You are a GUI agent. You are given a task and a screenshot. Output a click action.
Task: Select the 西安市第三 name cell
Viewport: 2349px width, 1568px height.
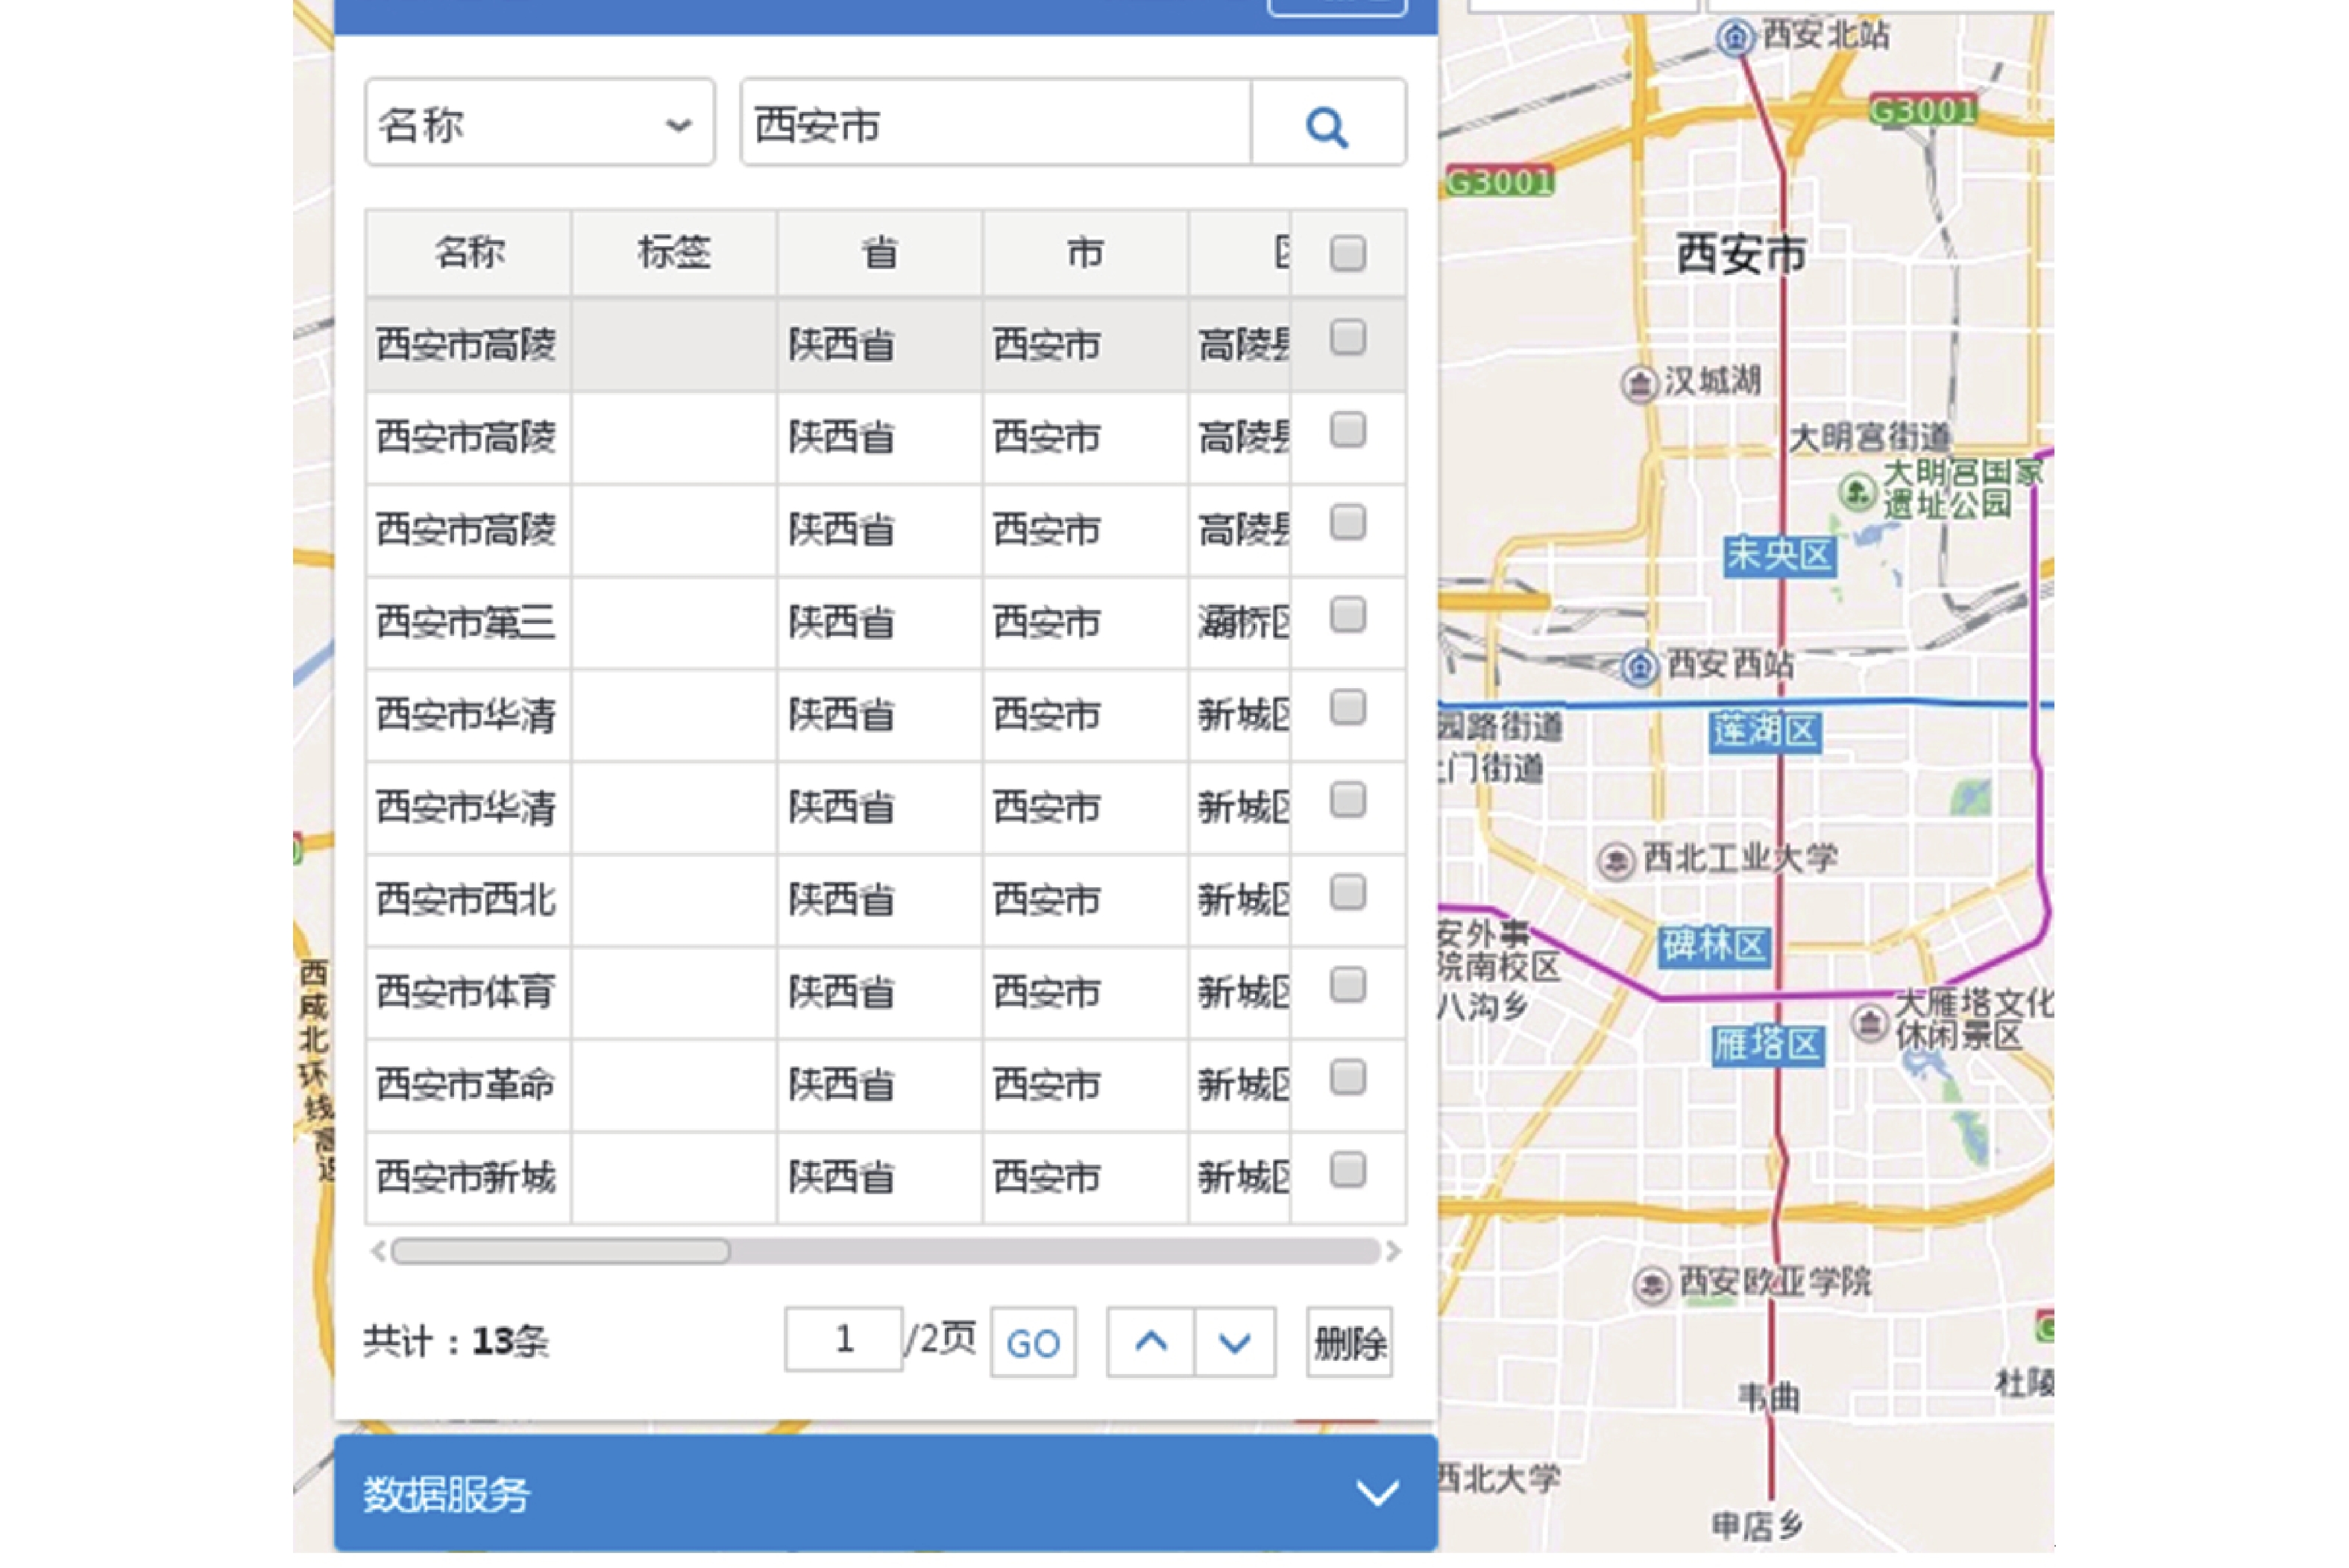point(469,622)
